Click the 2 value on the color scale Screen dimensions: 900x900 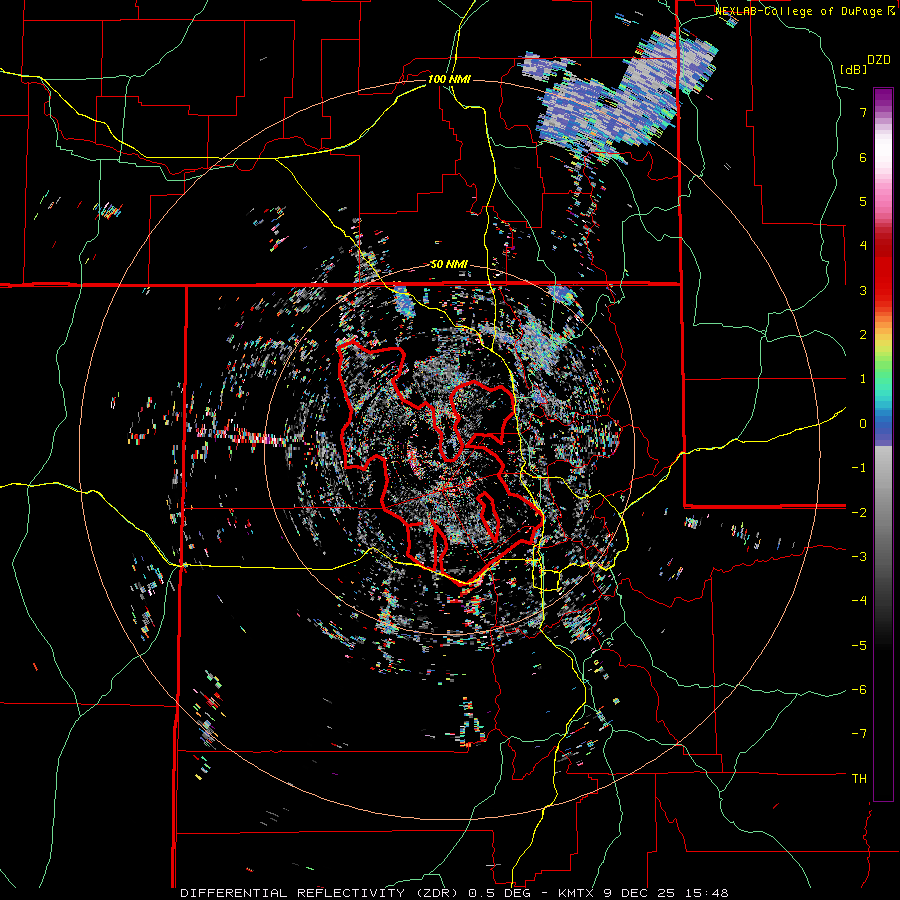point(863,335)
